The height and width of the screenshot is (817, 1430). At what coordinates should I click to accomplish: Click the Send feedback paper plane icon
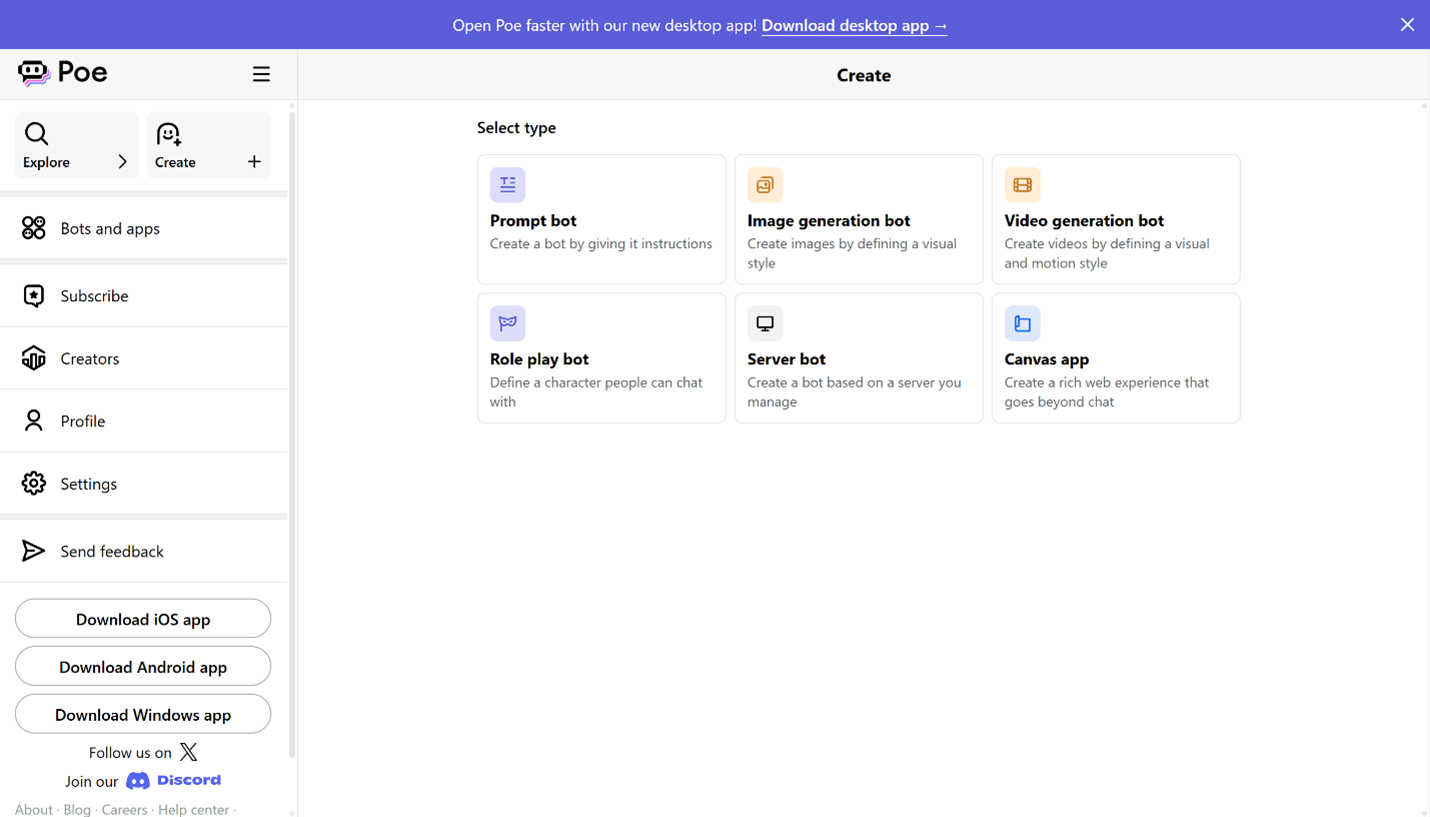pyautogui.click(x=34, y=551)
